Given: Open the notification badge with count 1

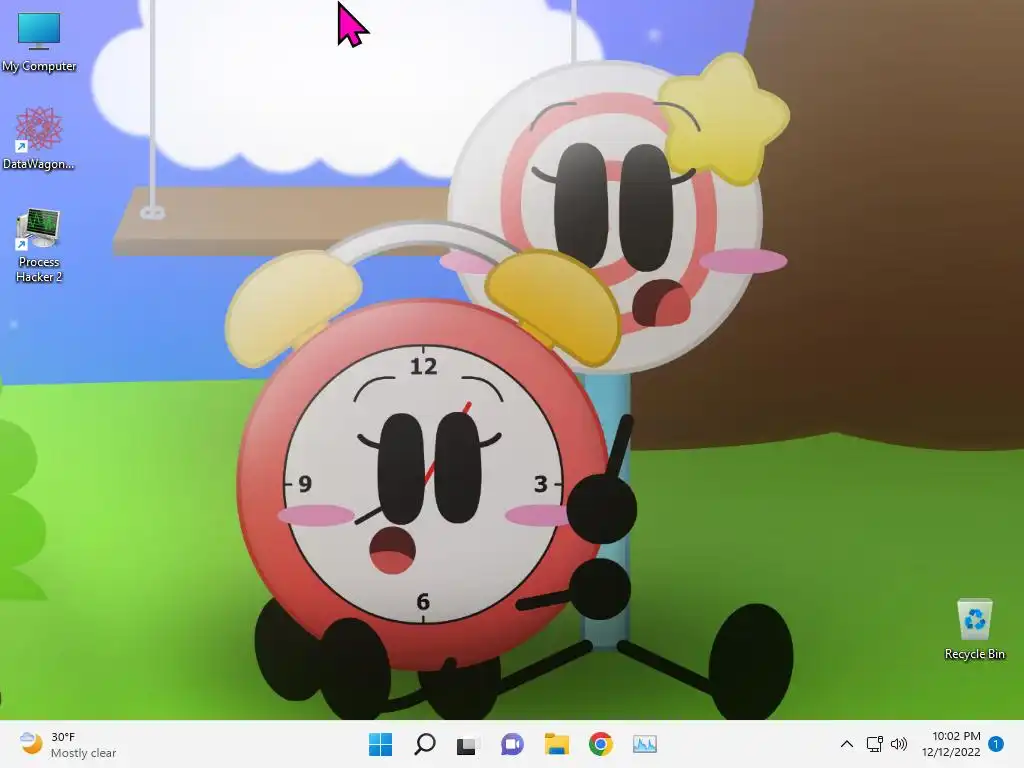Looking at the screenshot, I should point(996,744).
